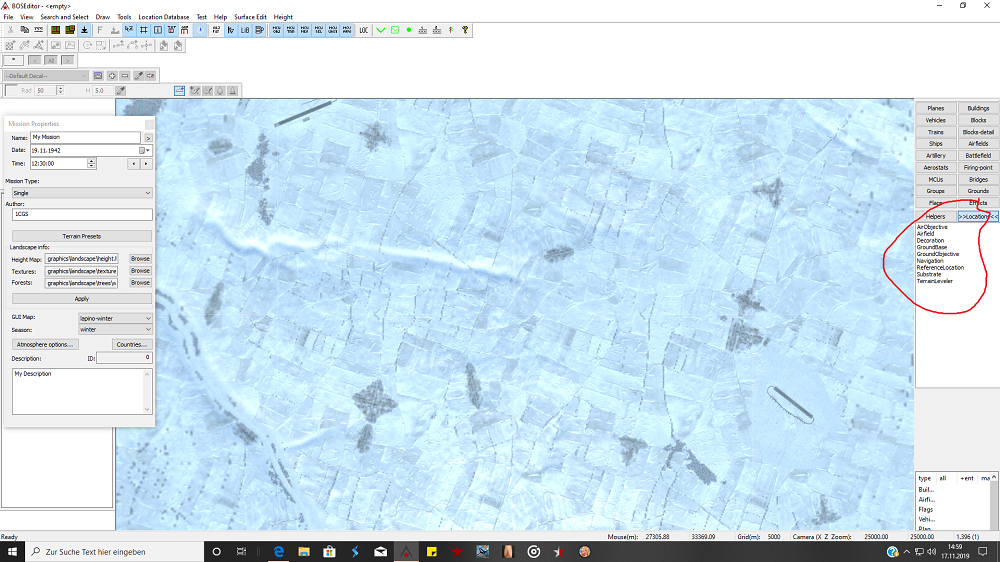This screenshot has width=1000, height=562.
Task: Open the Season dropdown
Action: [x=115, y=329]
